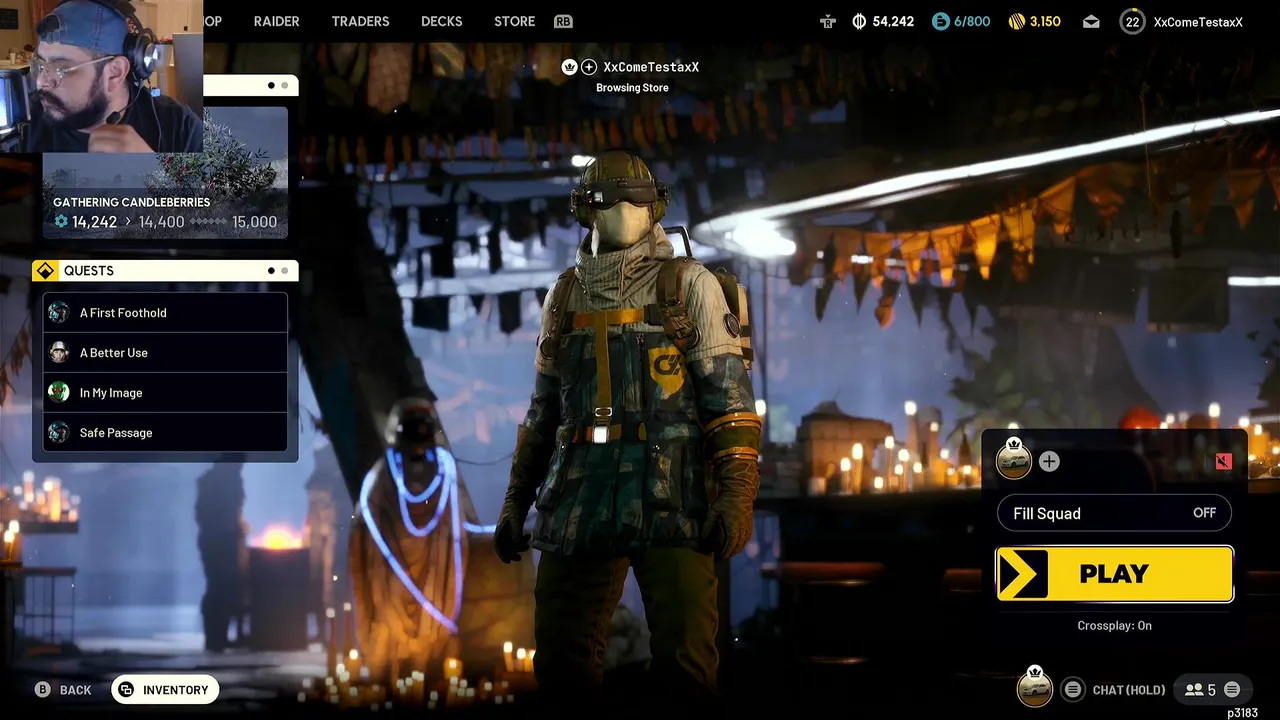Click avatar icon for A First Foothold
This screenshot has height=720, width=1280.
59,313
